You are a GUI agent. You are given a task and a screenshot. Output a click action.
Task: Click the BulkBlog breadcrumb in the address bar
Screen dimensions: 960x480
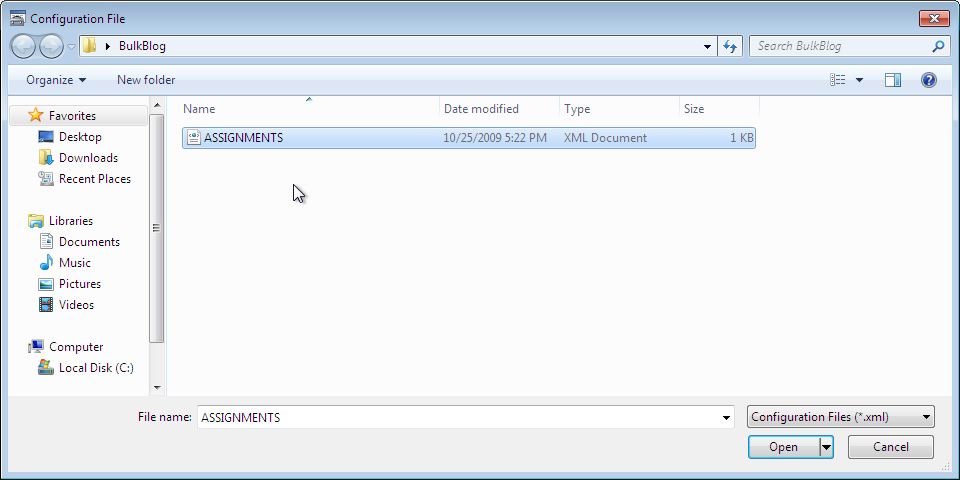click(x=142, y=46)
